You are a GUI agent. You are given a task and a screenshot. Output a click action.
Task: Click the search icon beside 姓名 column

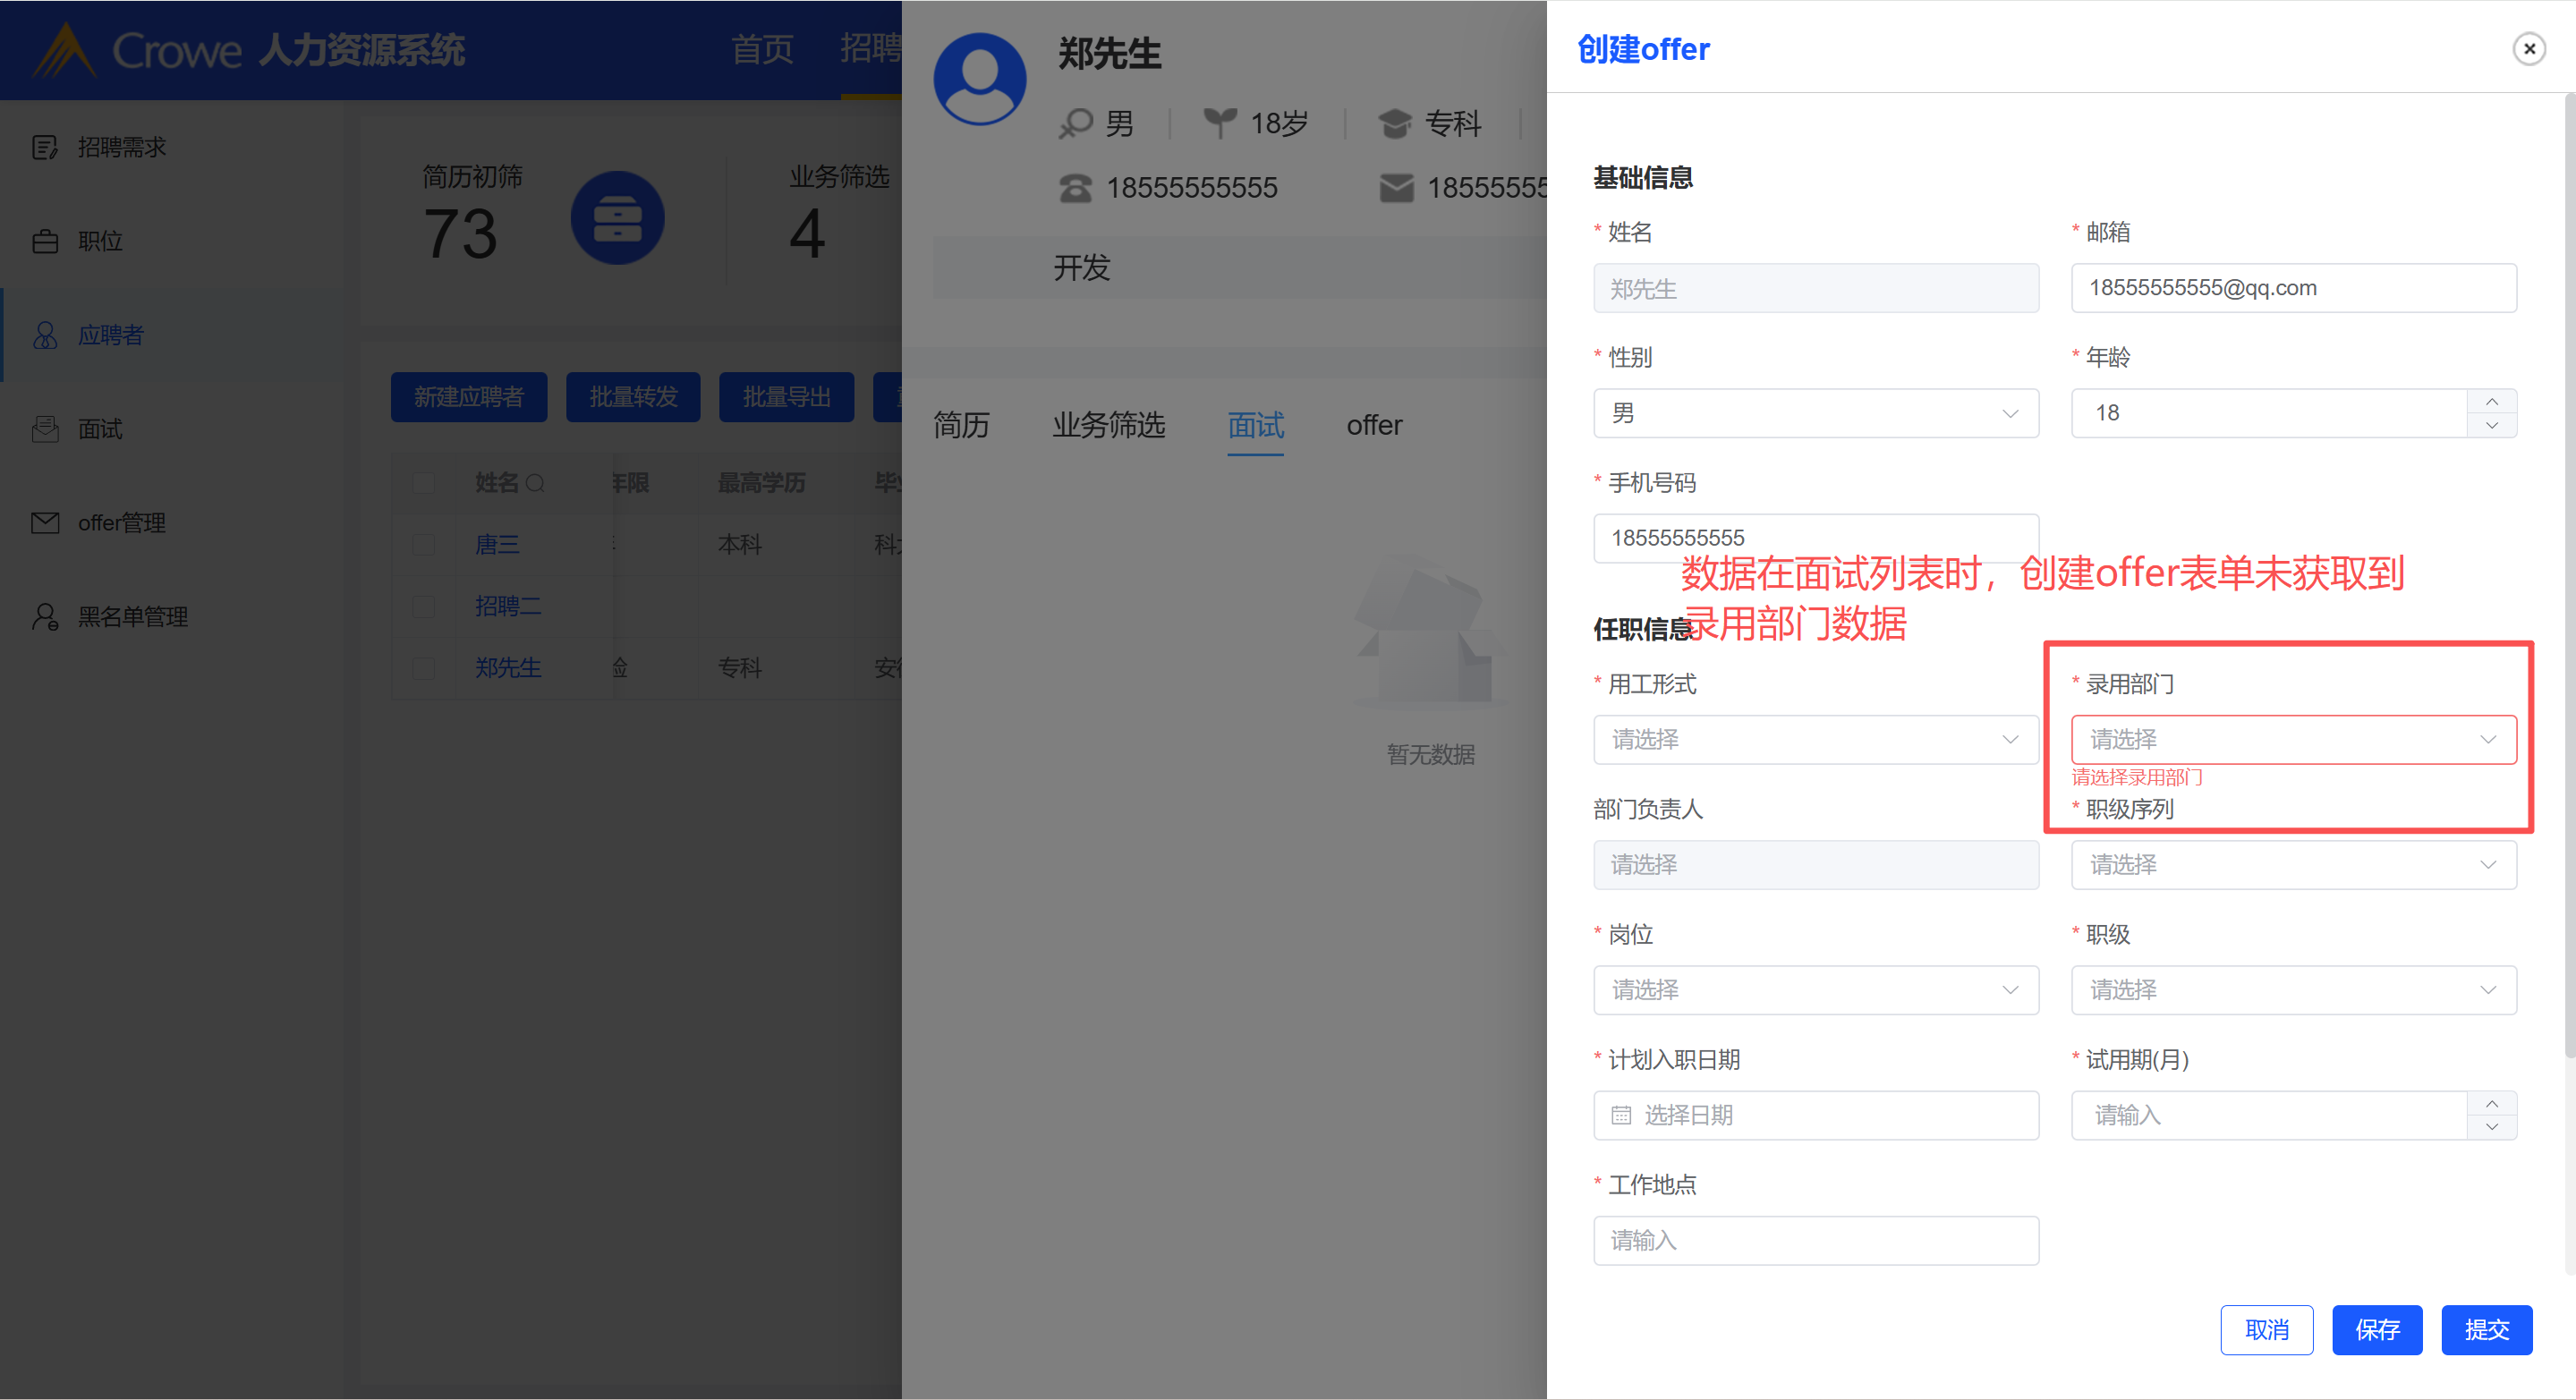click(535, 483)
